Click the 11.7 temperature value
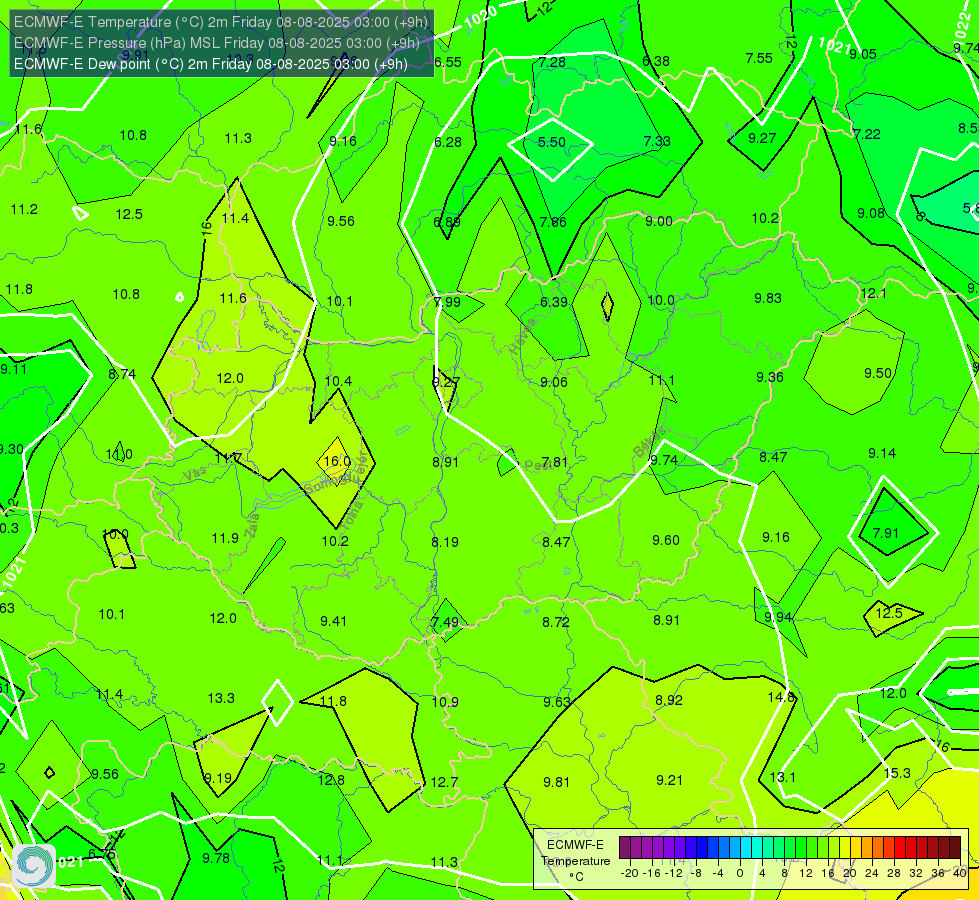This screenshot has width=979, height=900. [x=228, y=458]
